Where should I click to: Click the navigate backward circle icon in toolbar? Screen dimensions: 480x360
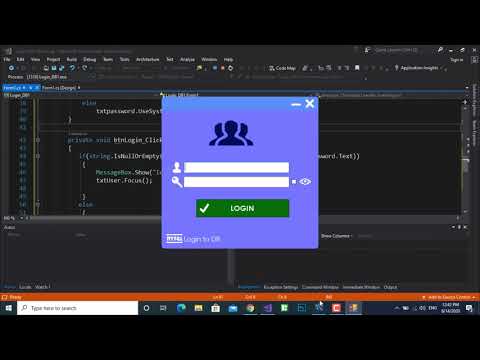11,68
